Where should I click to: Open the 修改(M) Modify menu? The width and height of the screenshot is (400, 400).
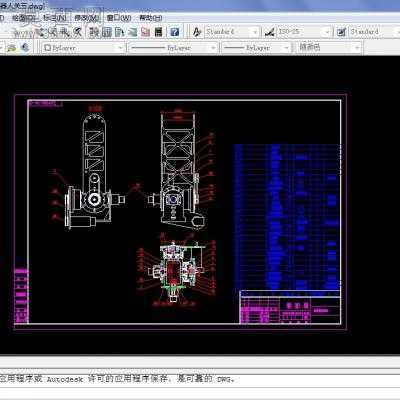click(87, 18)
